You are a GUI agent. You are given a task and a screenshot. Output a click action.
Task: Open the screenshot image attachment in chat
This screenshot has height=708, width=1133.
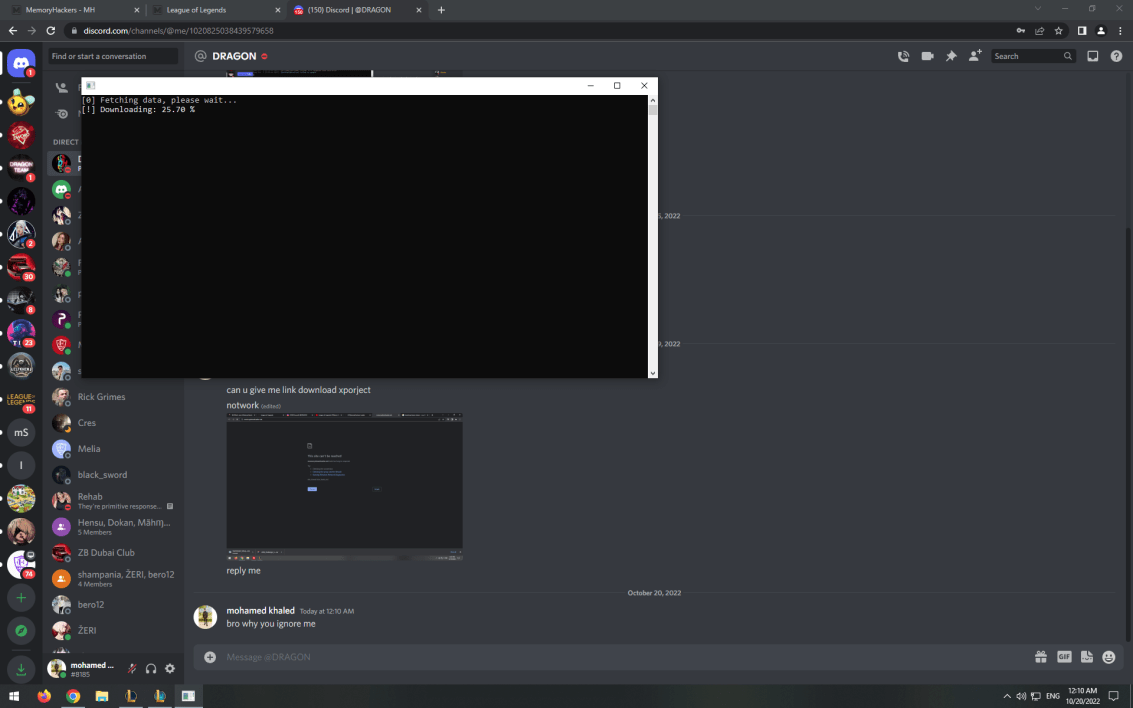pos(345,486)
